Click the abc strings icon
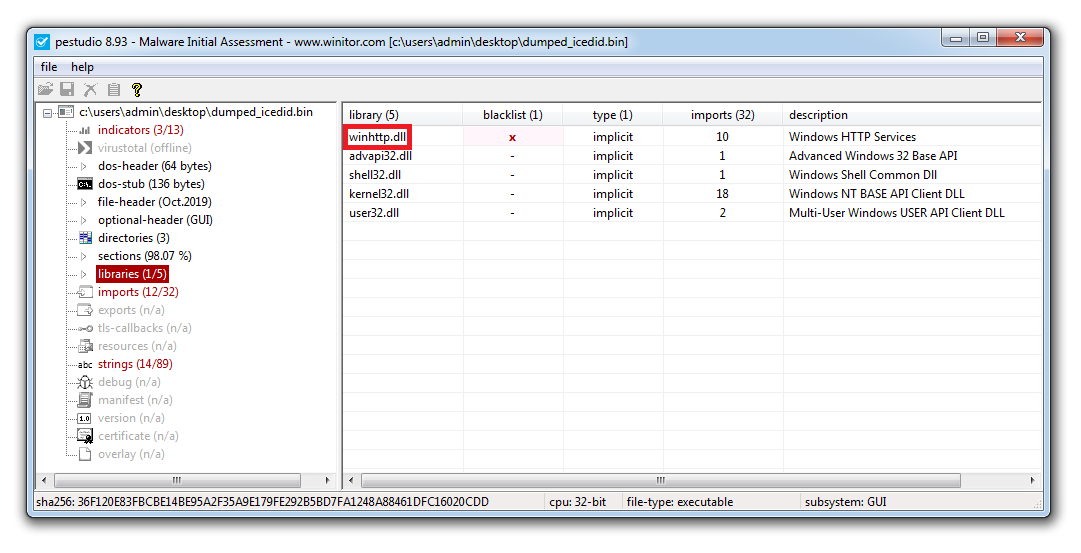Viewport: 1081px width, 553px height. click(85, 364)
